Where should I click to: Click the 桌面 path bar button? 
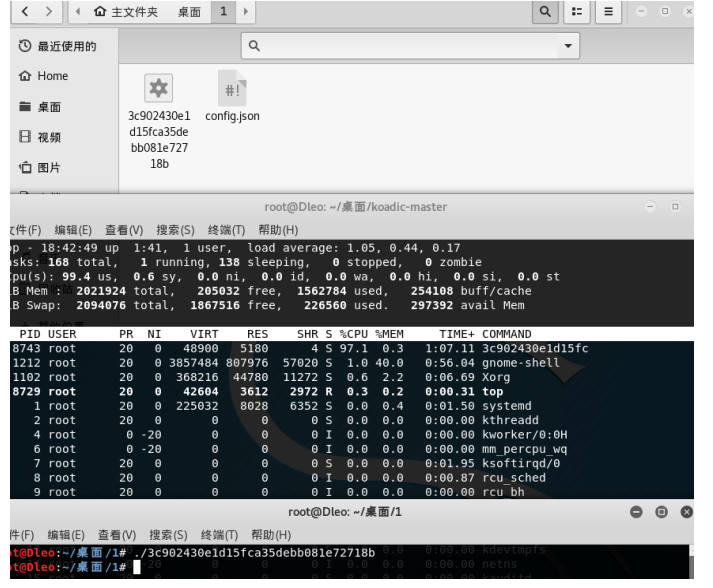(189, 12)
